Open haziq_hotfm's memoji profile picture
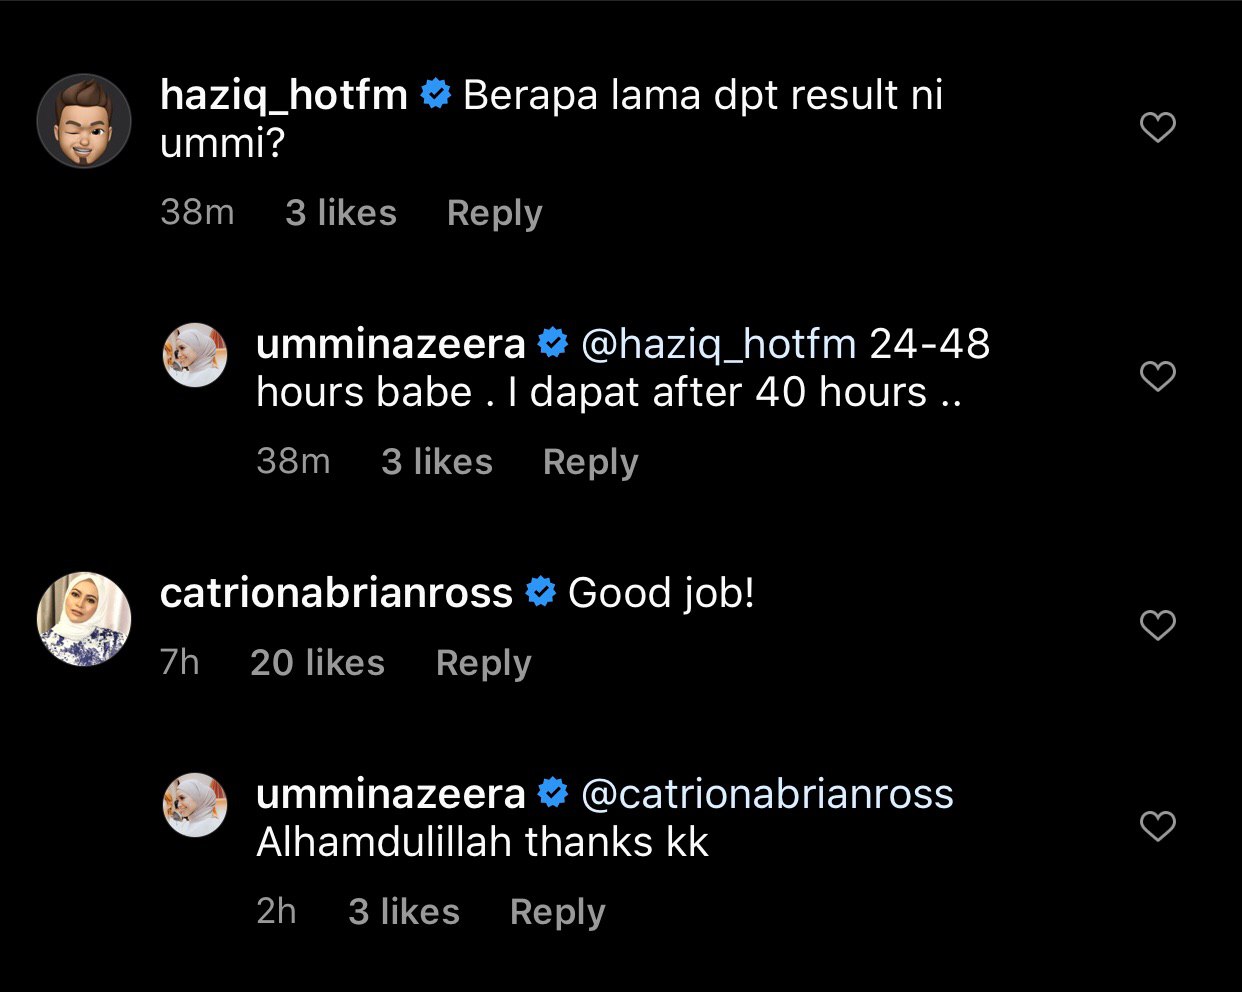Viewport: 1242px width, 992px height. click(x=84, y=121)
